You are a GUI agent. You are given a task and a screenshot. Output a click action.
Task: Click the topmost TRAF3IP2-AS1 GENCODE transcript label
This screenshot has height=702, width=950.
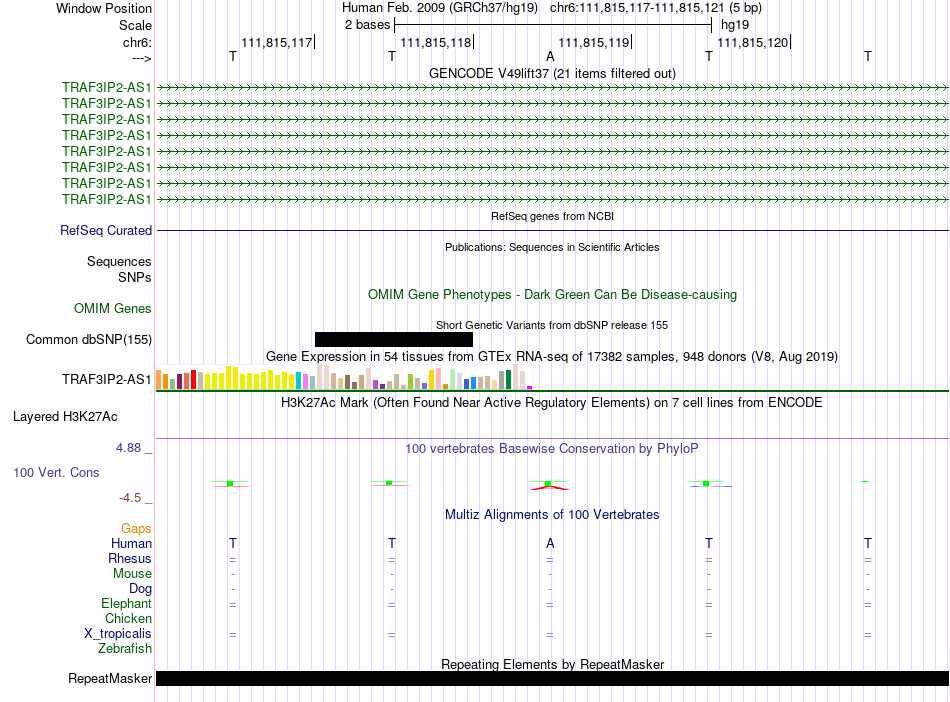[x=107, y=87]
